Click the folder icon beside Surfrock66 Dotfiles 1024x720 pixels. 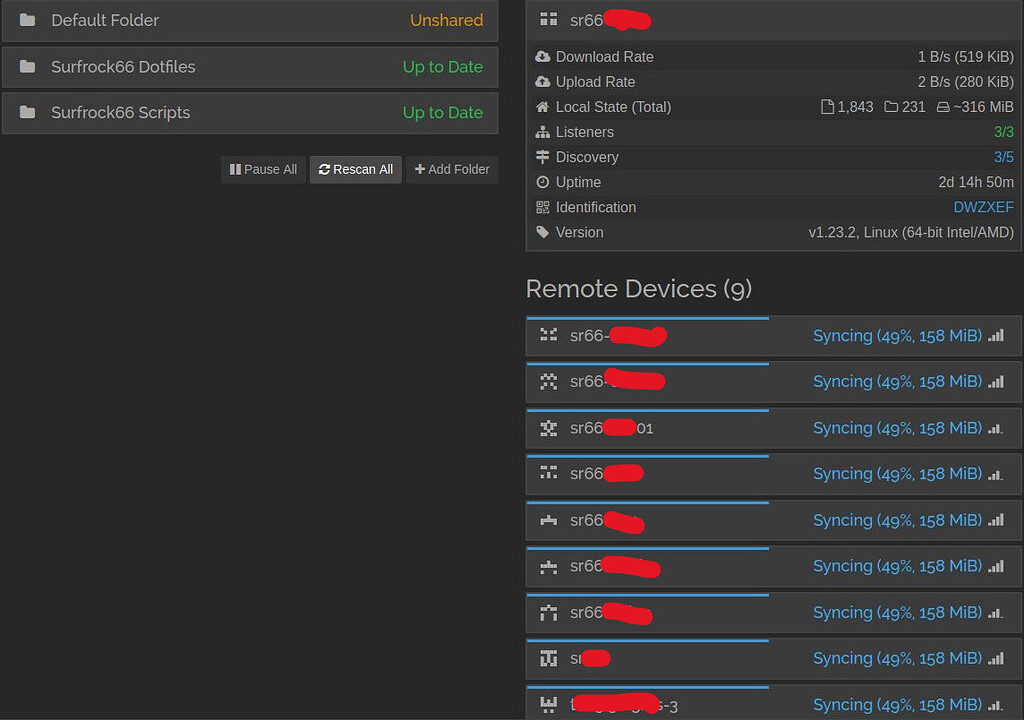(28, 67)
